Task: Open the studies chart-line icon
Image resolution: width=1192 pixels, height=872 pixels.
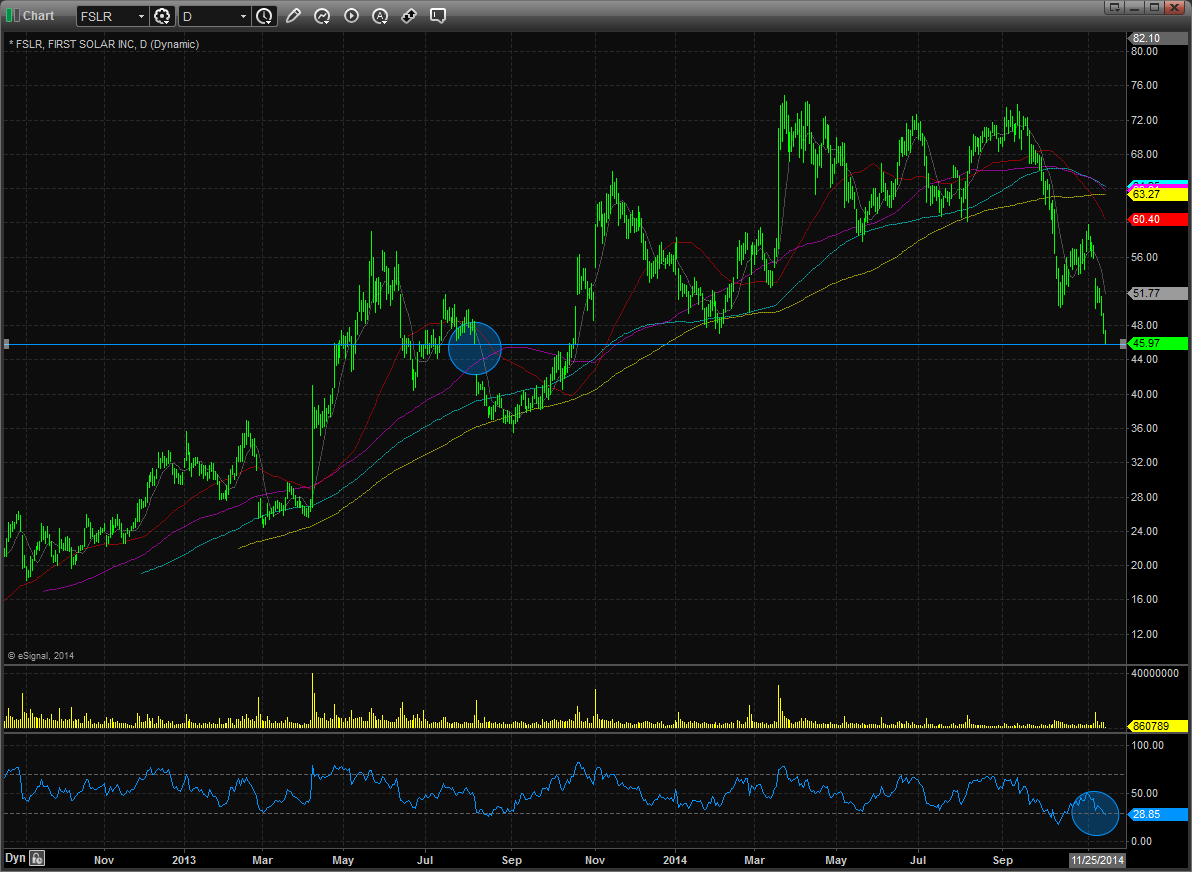Action: [x=322, y=15]
